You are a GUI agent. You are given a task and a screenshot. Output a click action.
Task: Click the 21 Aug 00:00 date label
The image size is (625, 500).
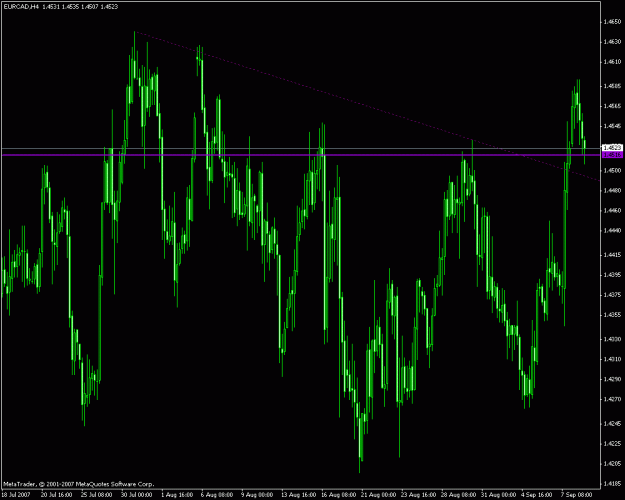(x=379, y=495)
